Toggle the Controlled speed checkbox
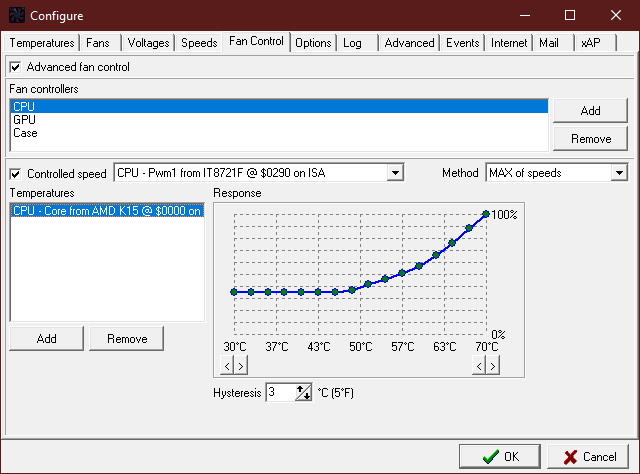The image size is (640, 474). pyautogui.click(x=16, y=174)
